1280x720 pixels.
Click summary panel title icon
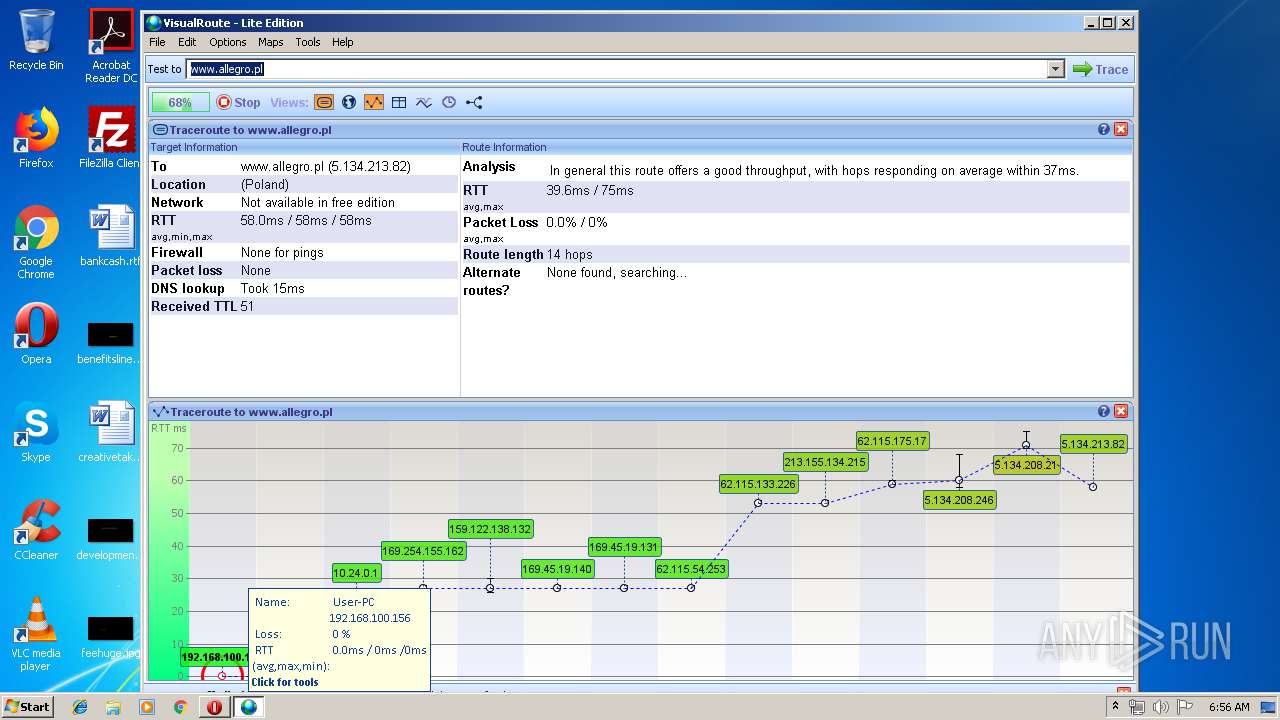(160, 130)
